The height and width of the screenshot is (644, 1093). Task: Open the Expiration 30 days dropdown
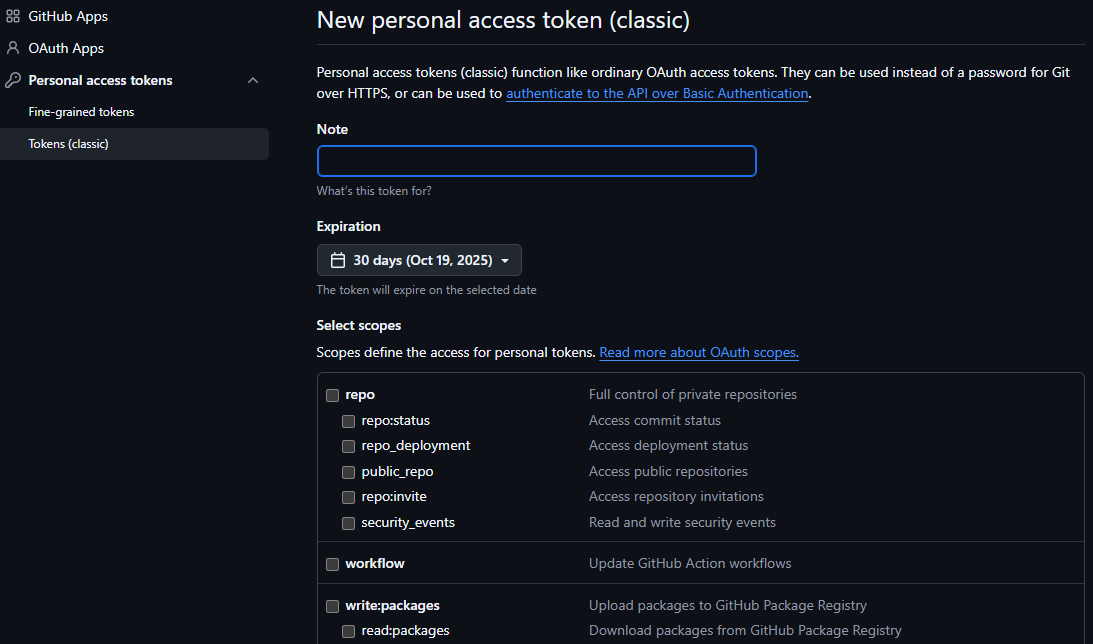coord(419,260)
